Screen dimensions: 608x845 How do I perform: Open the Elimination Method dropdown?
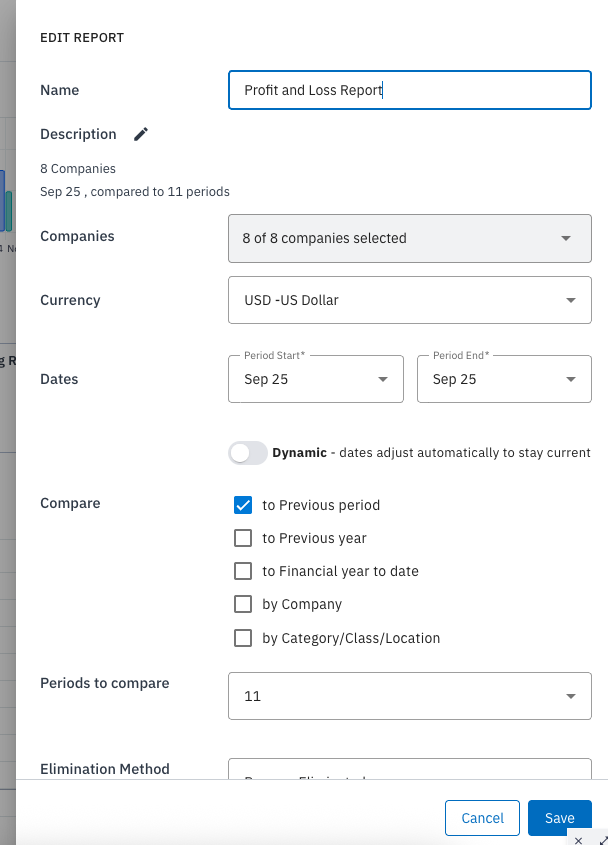pos(410,770)
